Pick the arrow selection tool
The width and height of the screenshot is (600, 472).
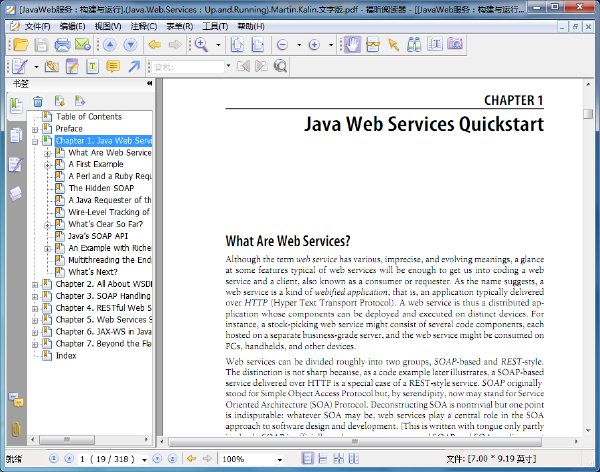393,45
